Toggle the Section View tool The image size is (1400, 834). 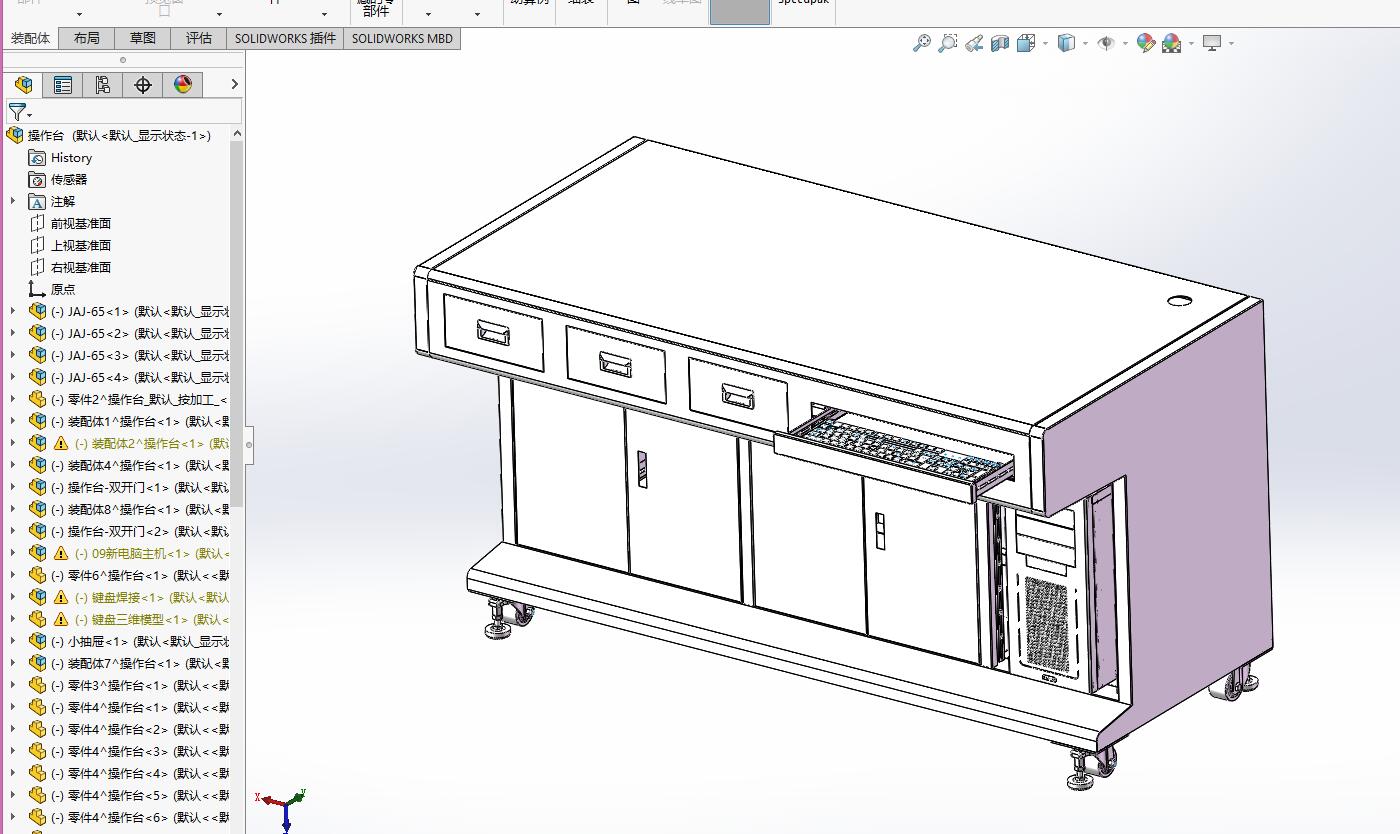point(999,43)
